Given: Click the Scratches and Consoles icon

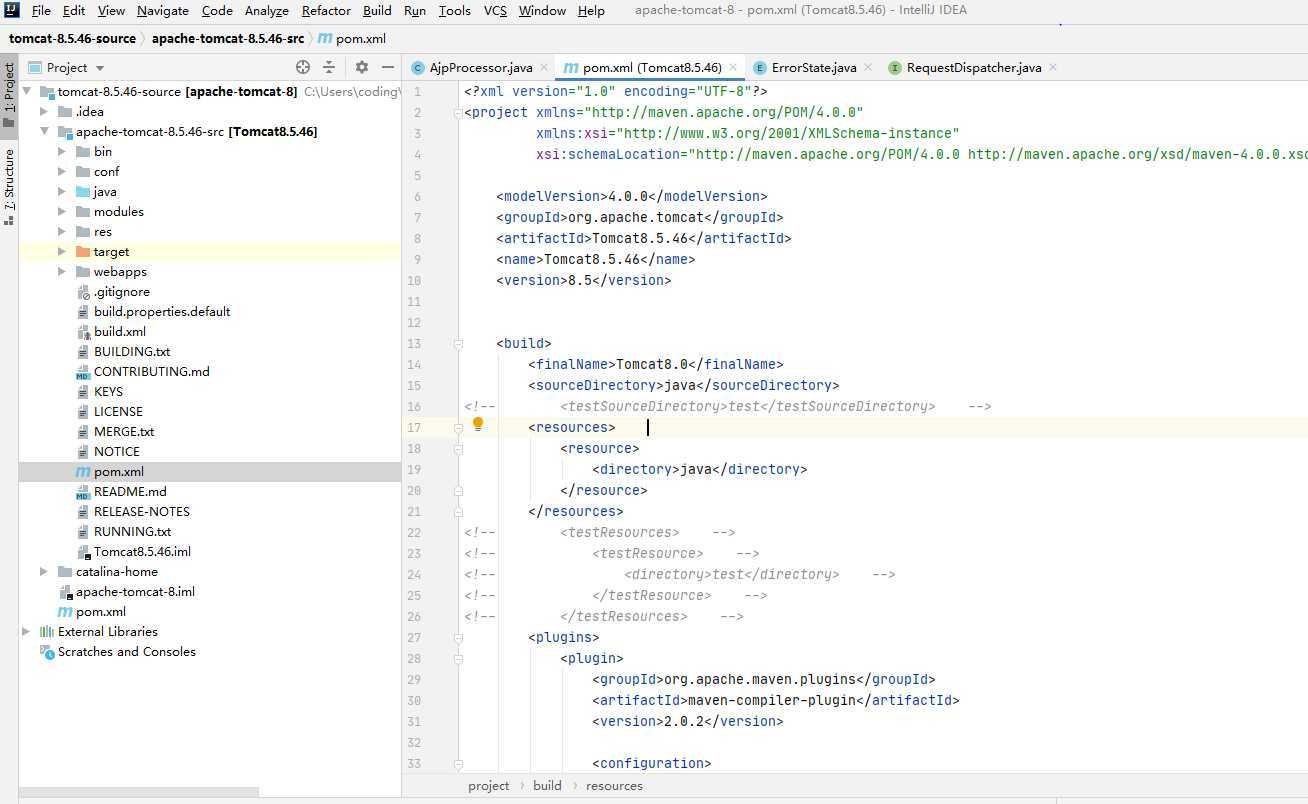Looking at the screenshot, I should click(x=47, y=651).
